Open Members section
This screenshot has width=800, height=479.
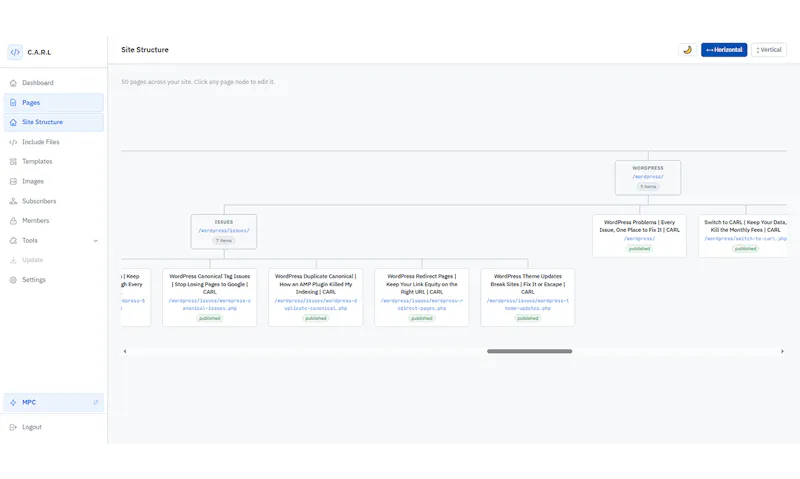[54, 221]
